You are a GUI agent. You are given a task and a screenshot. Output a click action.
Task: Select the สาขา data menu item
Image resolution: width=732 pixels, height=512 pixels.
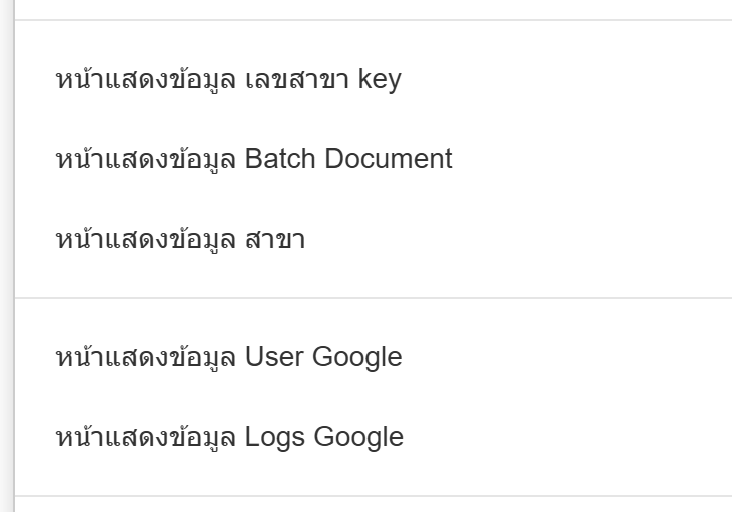click(180, 239)
